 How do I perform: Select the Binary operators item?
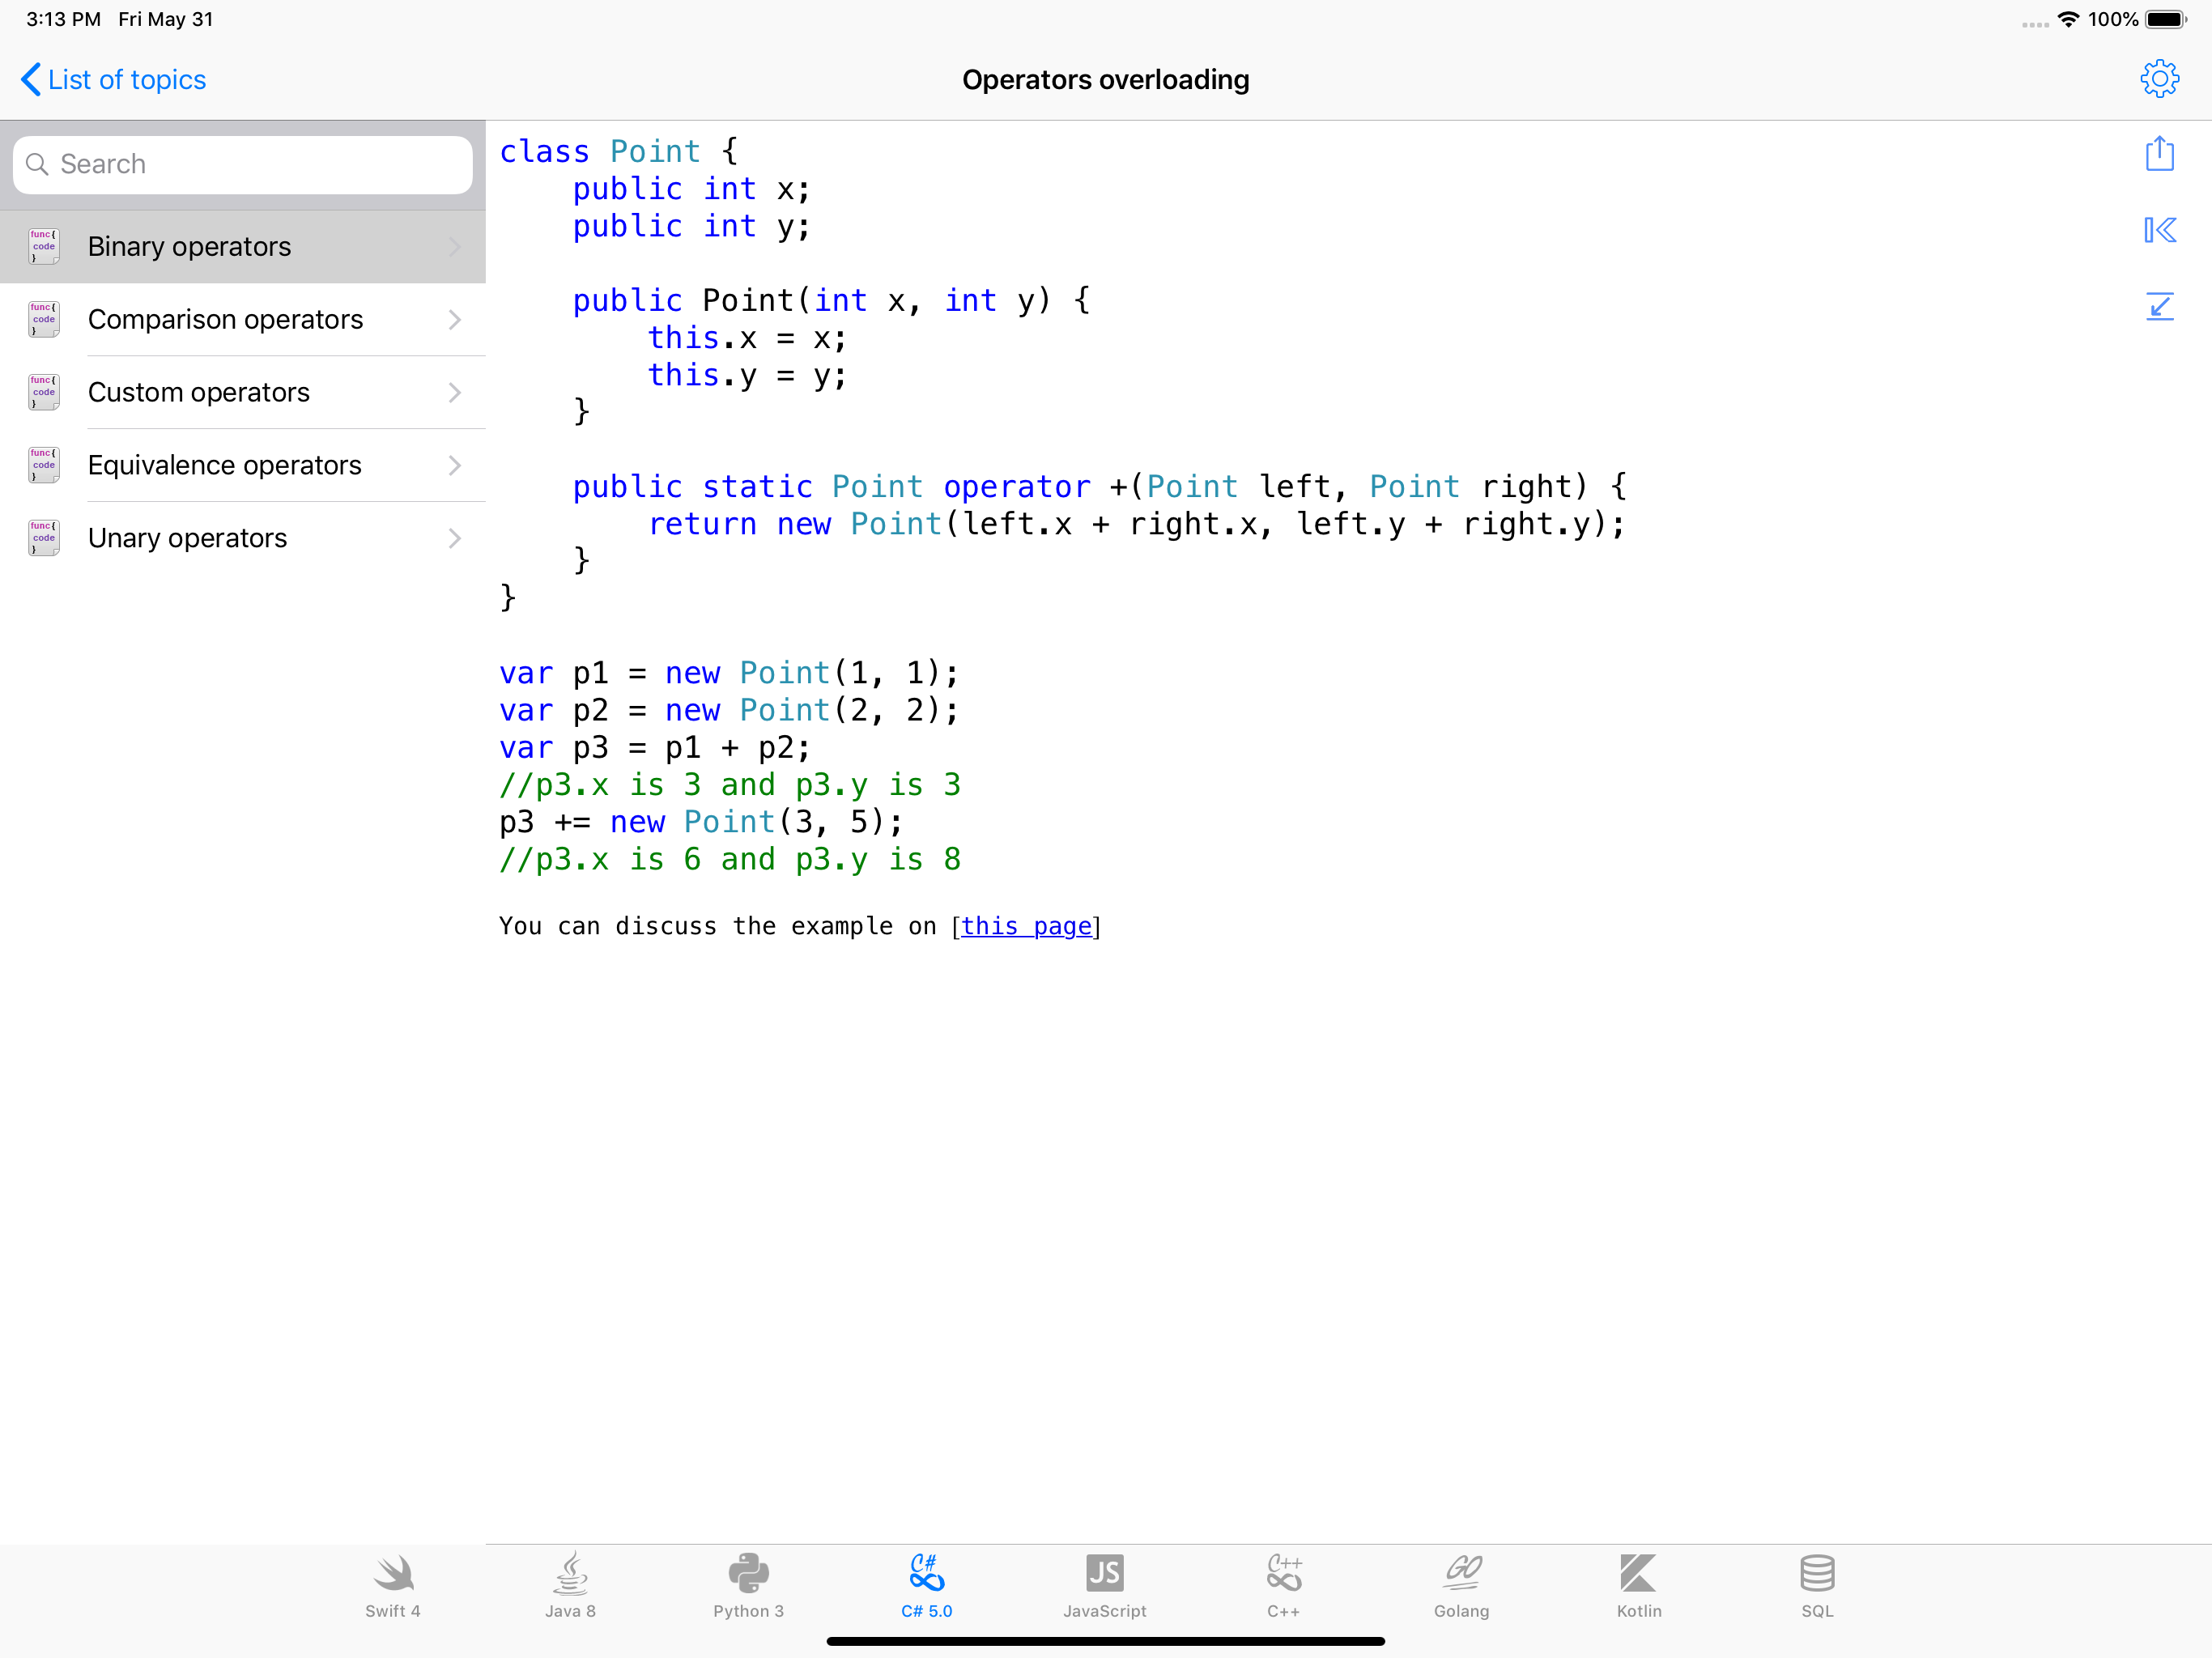190,247
